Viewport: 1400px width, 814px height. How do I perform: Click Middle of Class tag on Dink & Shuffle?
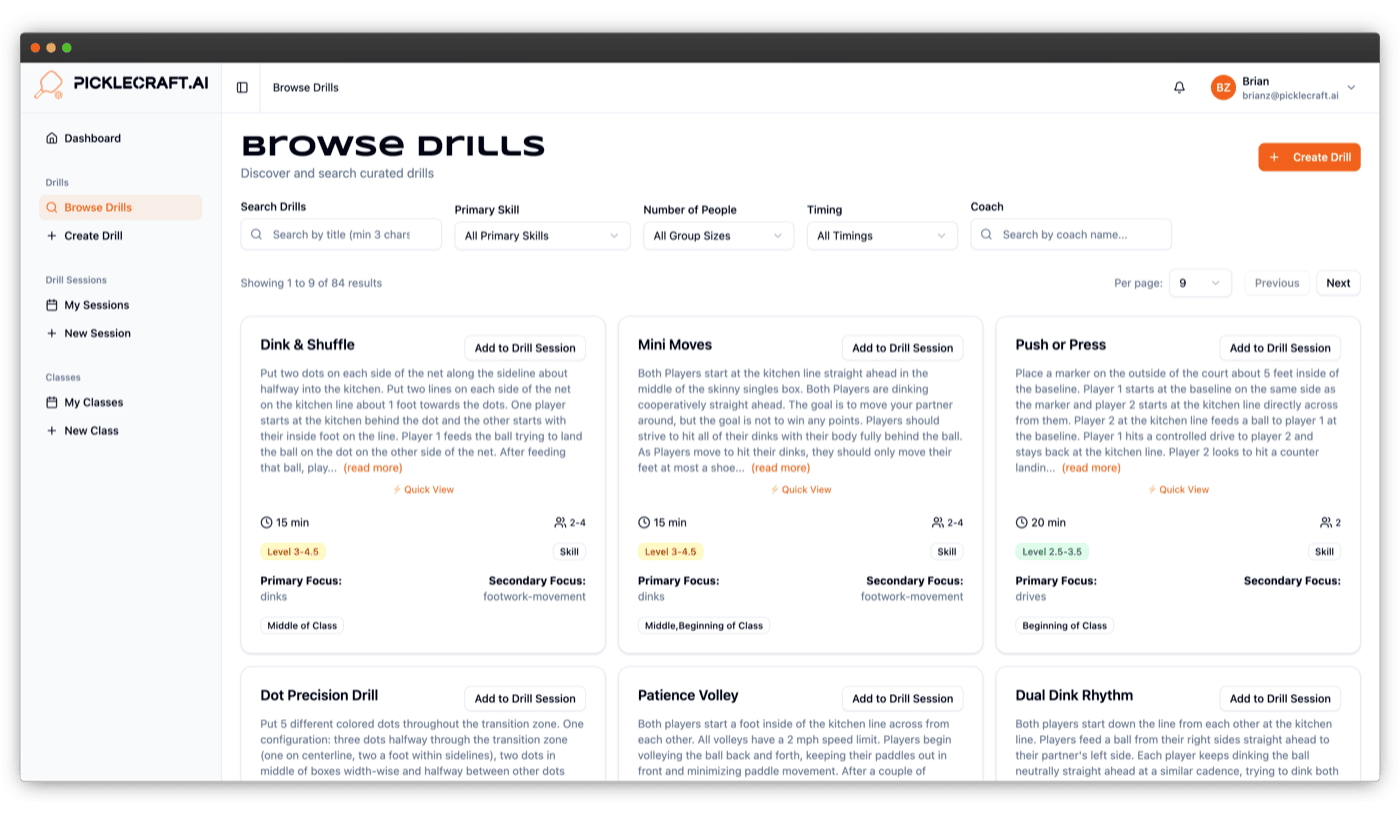point(302,626)
